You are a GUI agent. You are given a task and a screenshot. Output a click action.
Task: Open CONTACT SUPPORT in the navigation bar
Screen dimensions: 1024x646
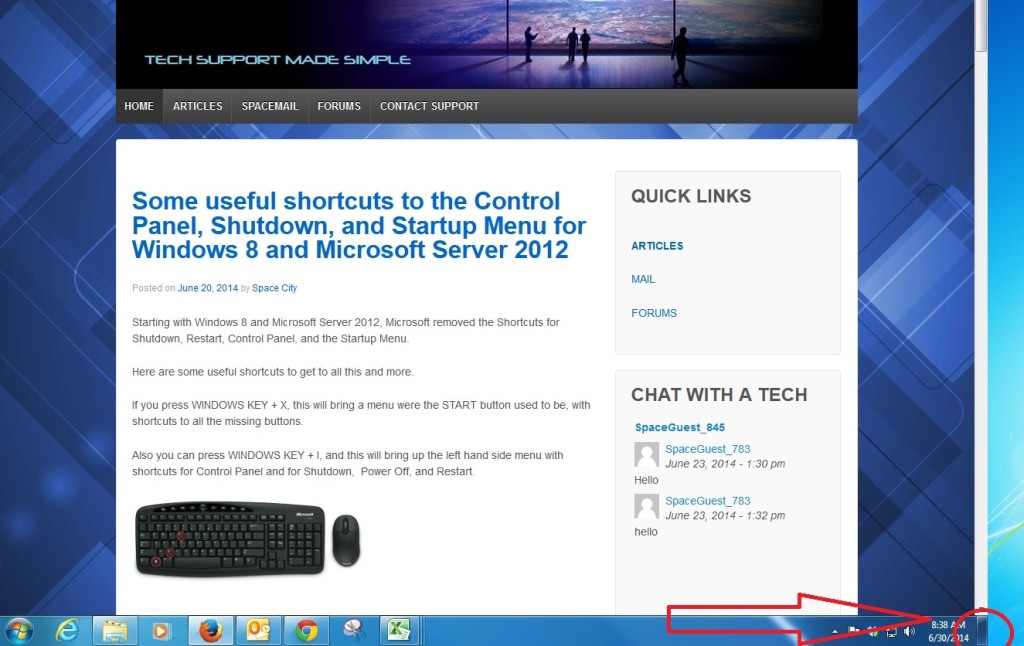429,106
